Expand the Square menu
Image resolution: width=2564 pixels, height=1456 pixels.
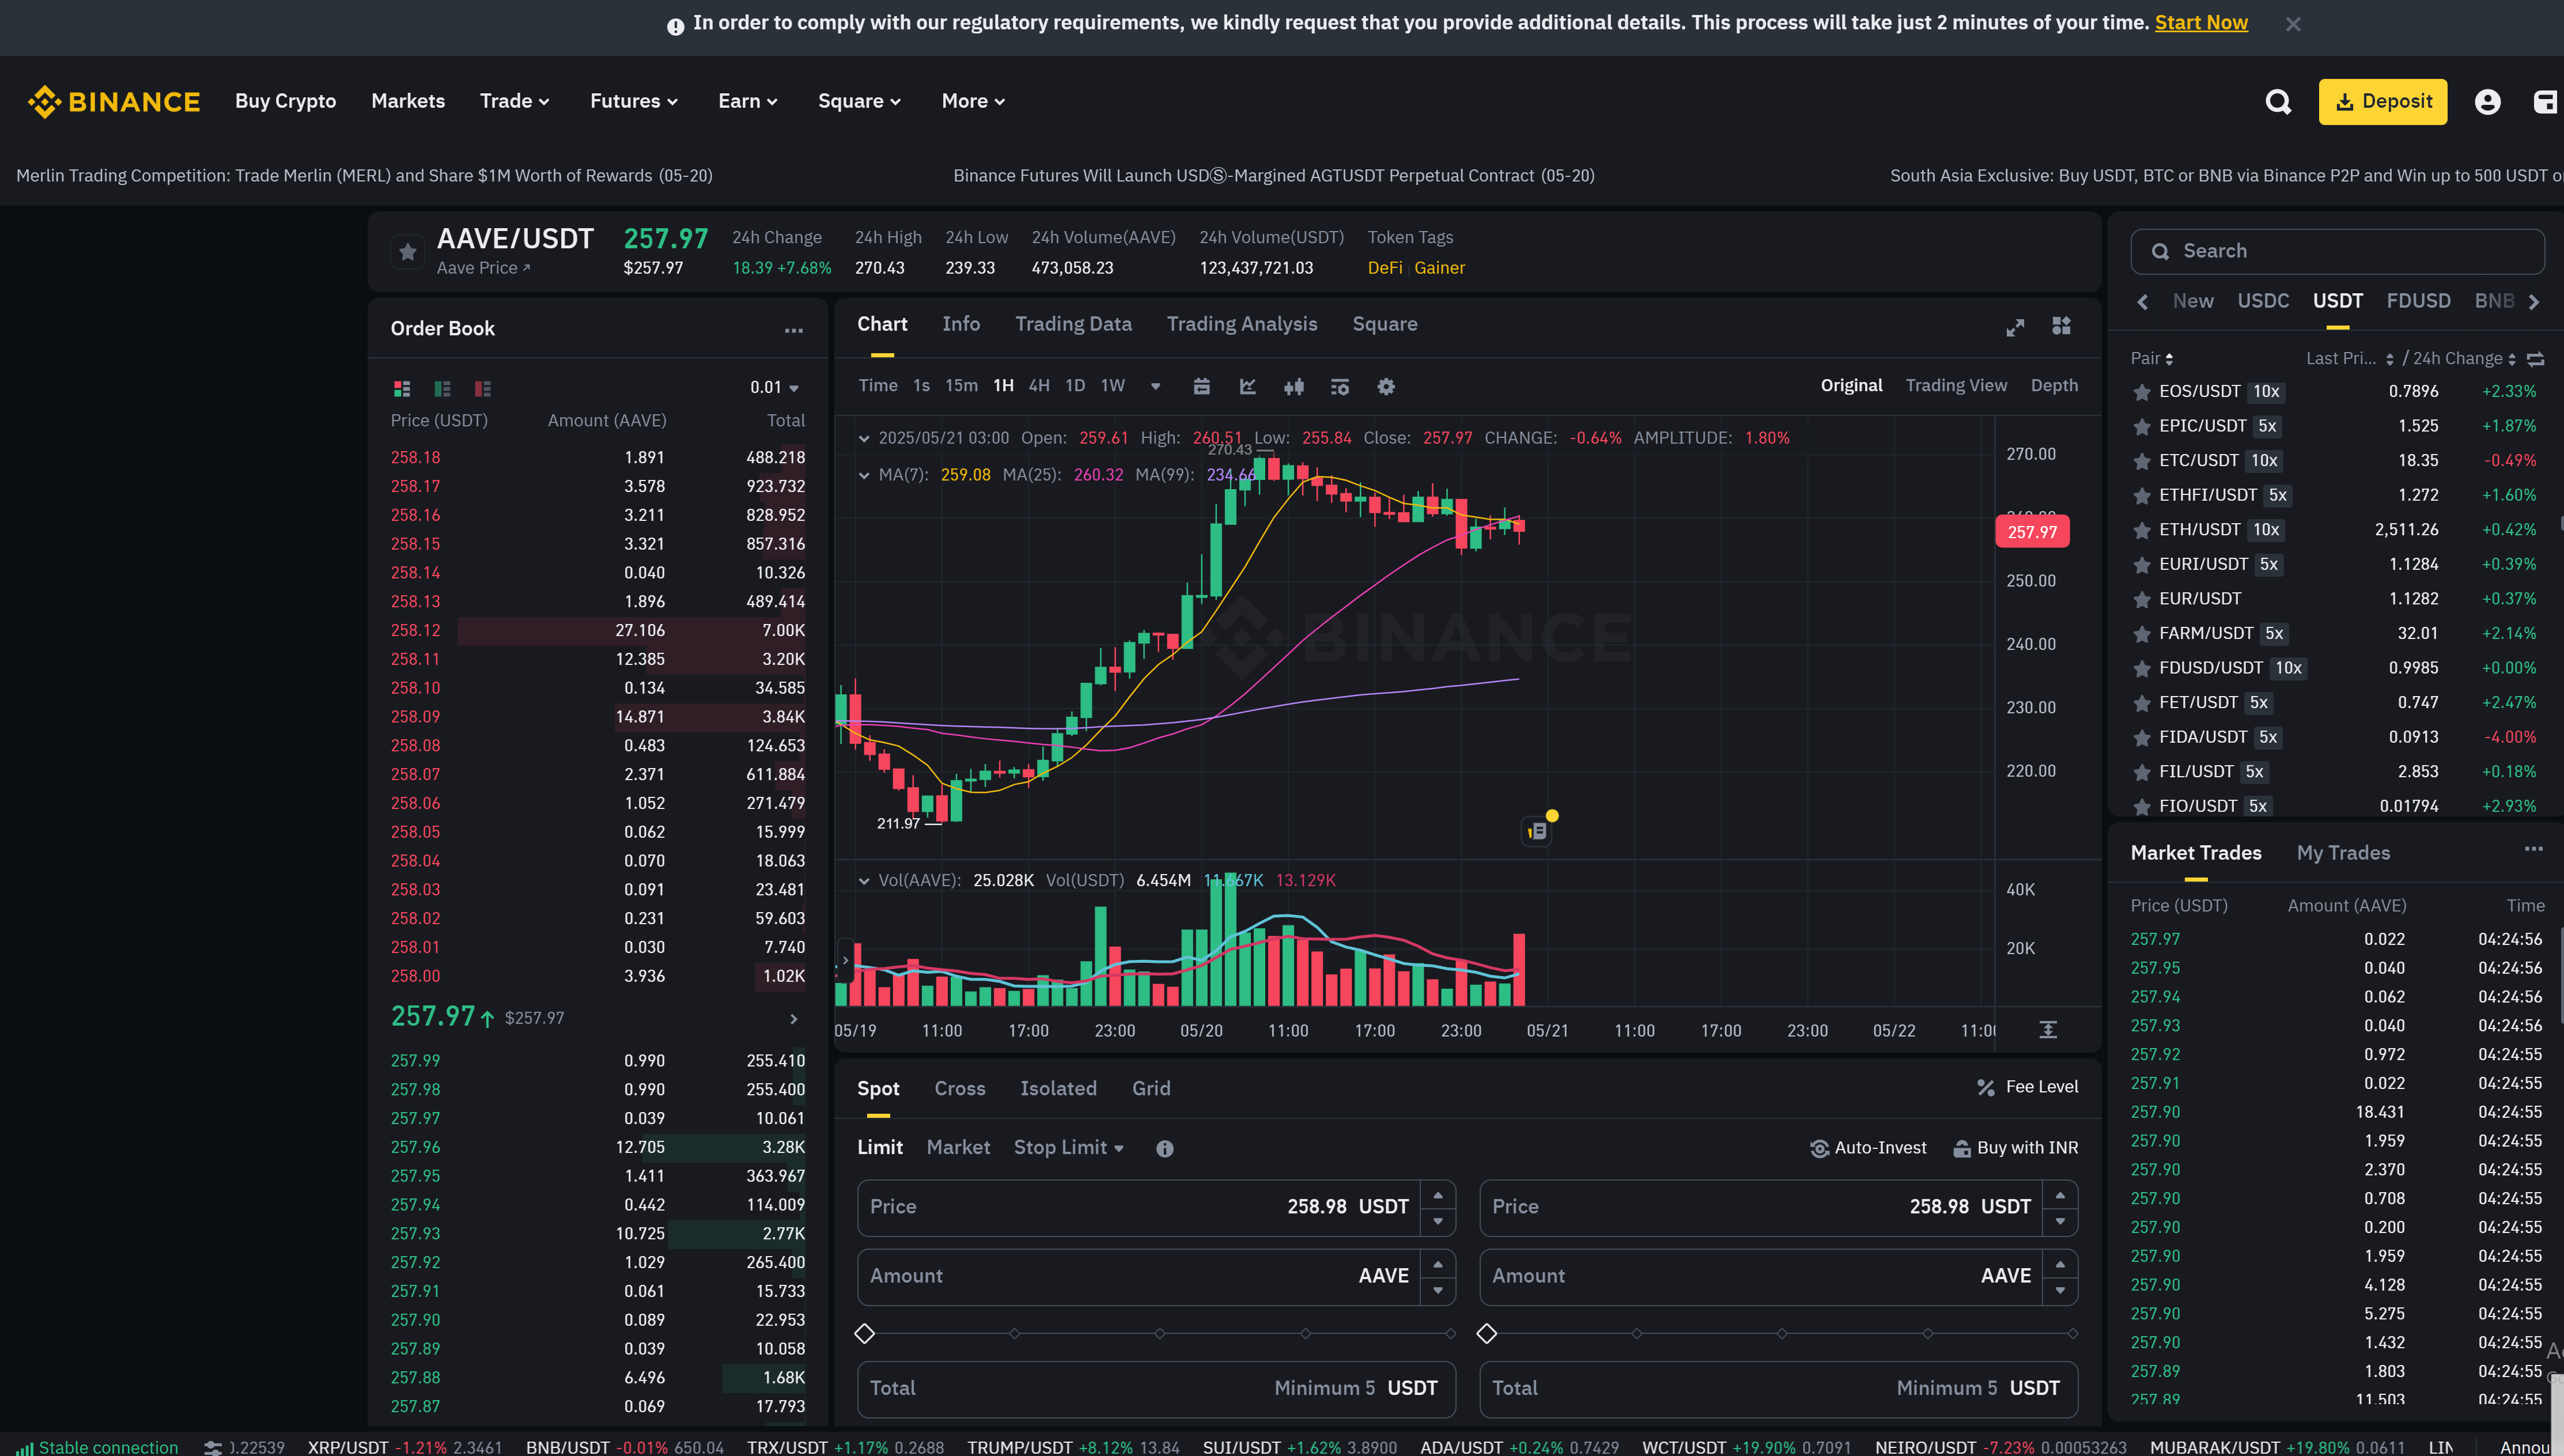860,101
